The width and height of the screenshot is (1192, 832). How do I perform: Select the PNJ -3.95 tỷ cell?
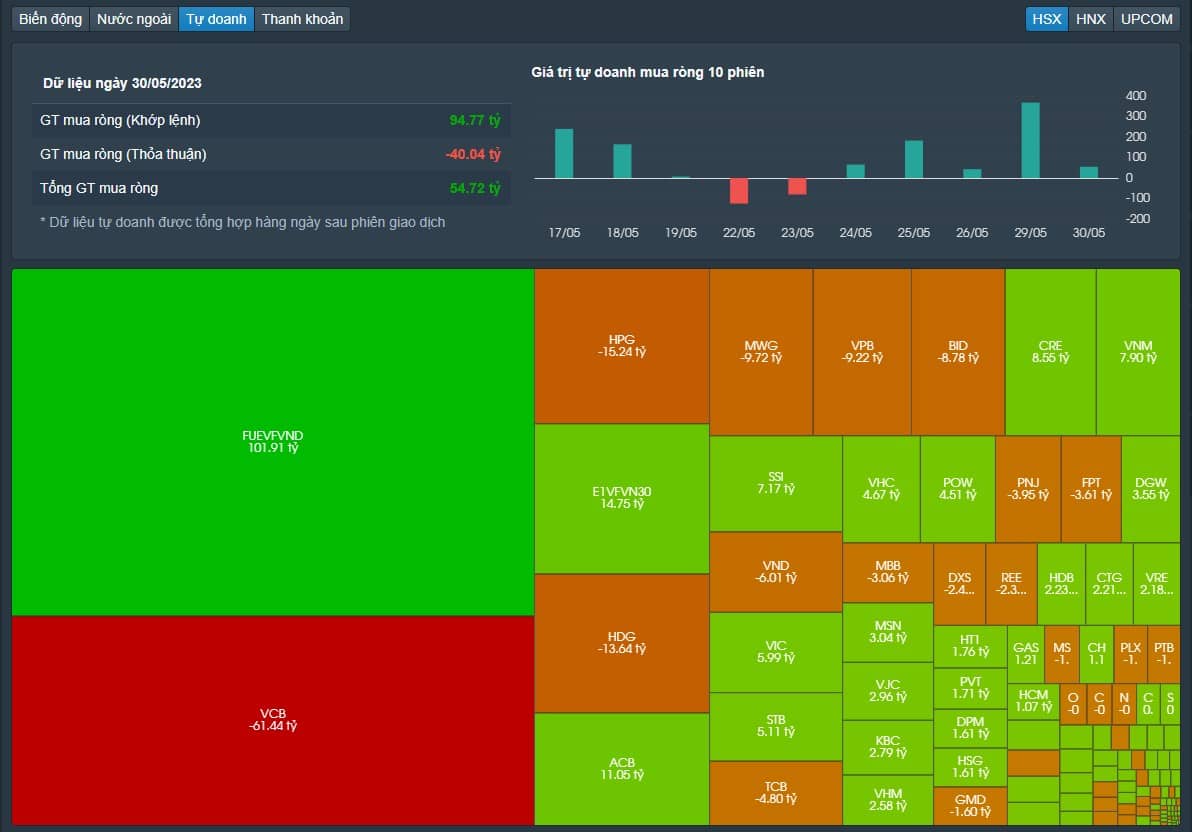[x=1028, y=489]
